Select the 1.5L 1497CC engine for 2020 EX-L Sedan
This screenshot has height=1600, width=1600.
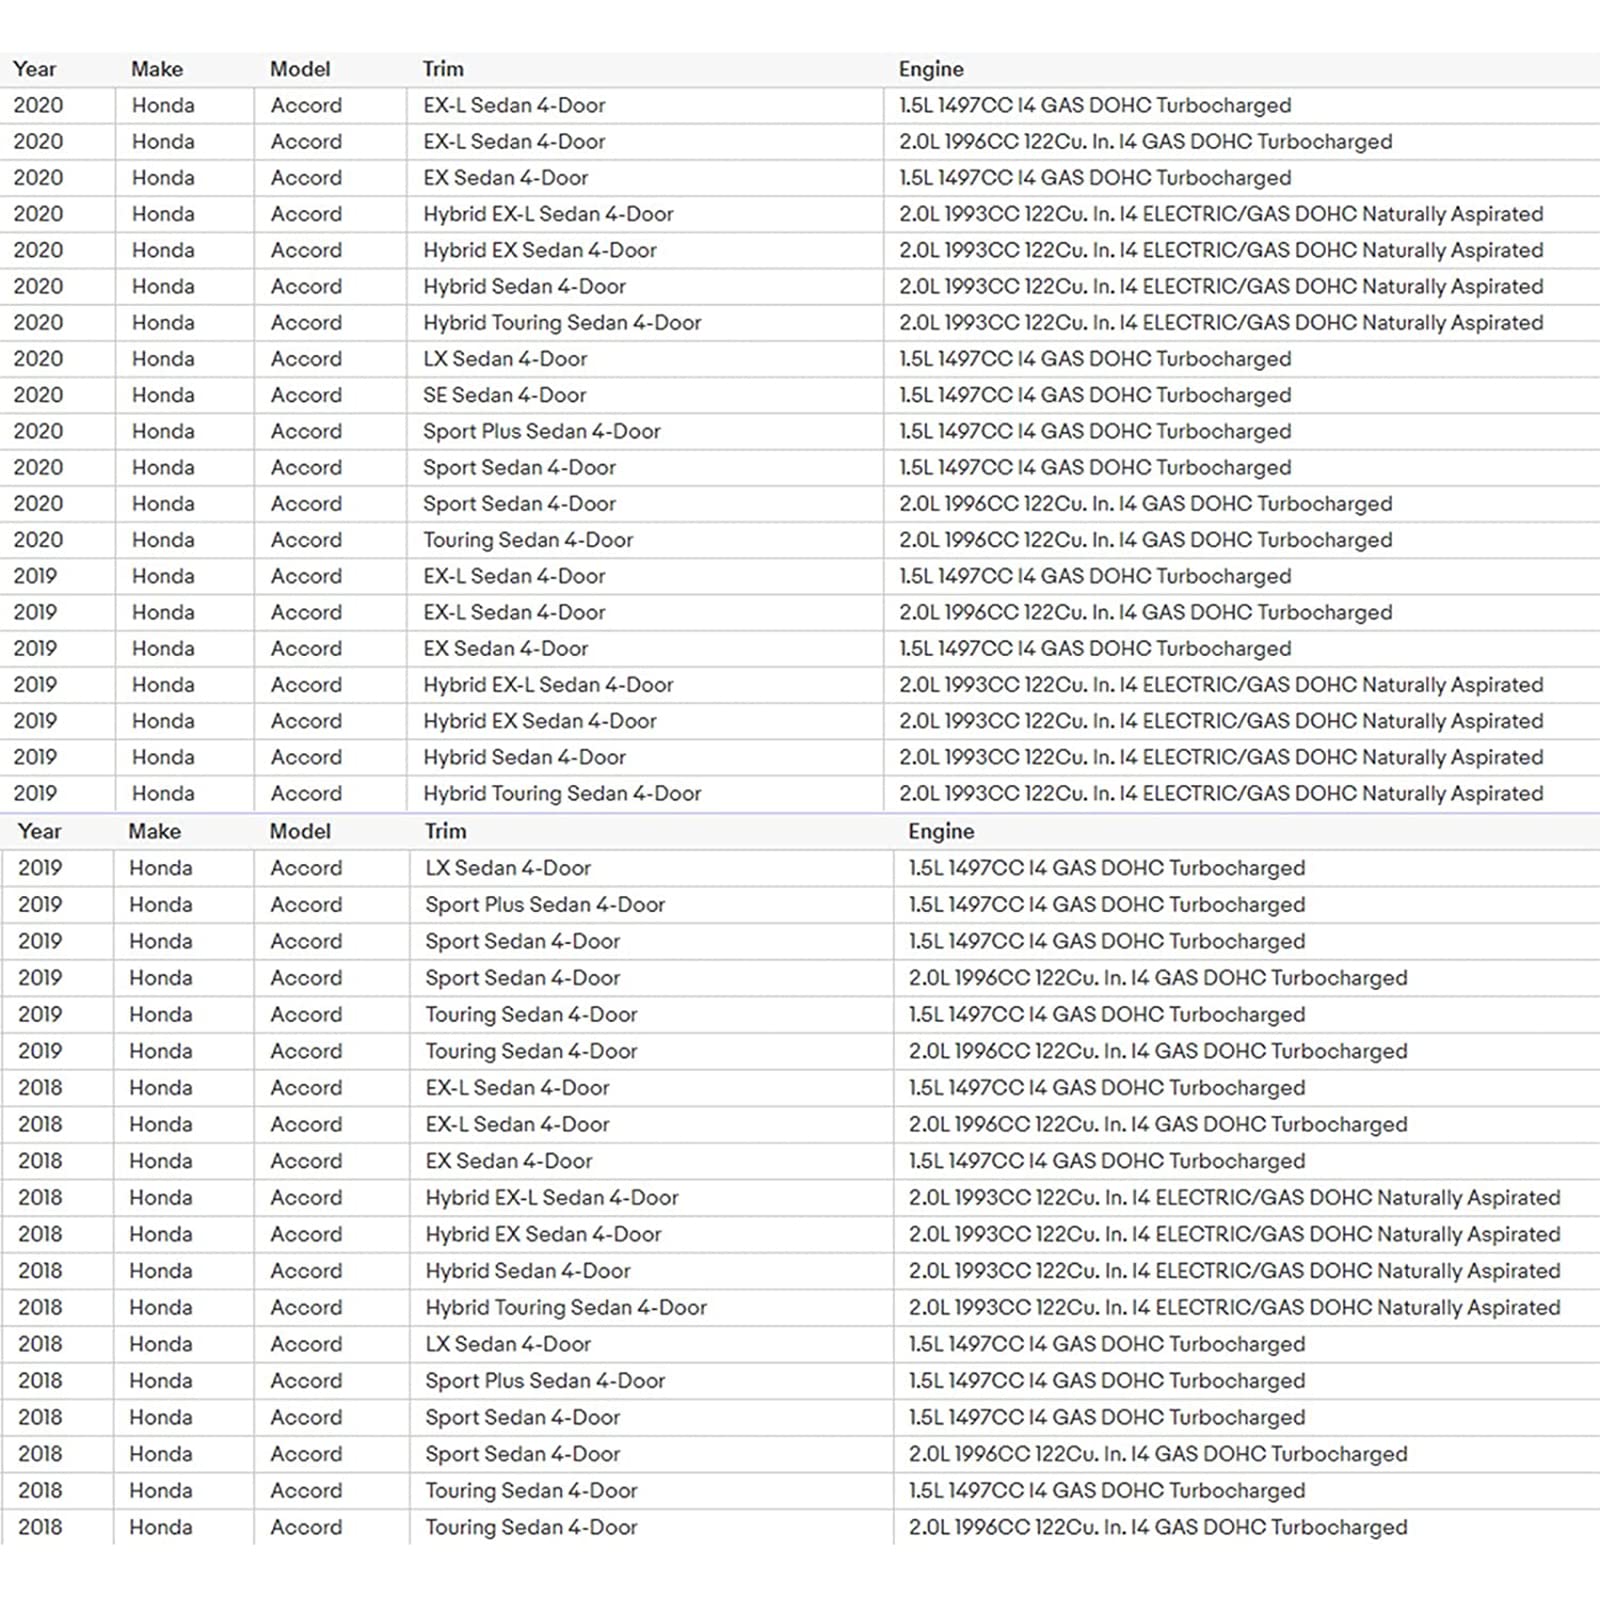(1242, 105)
